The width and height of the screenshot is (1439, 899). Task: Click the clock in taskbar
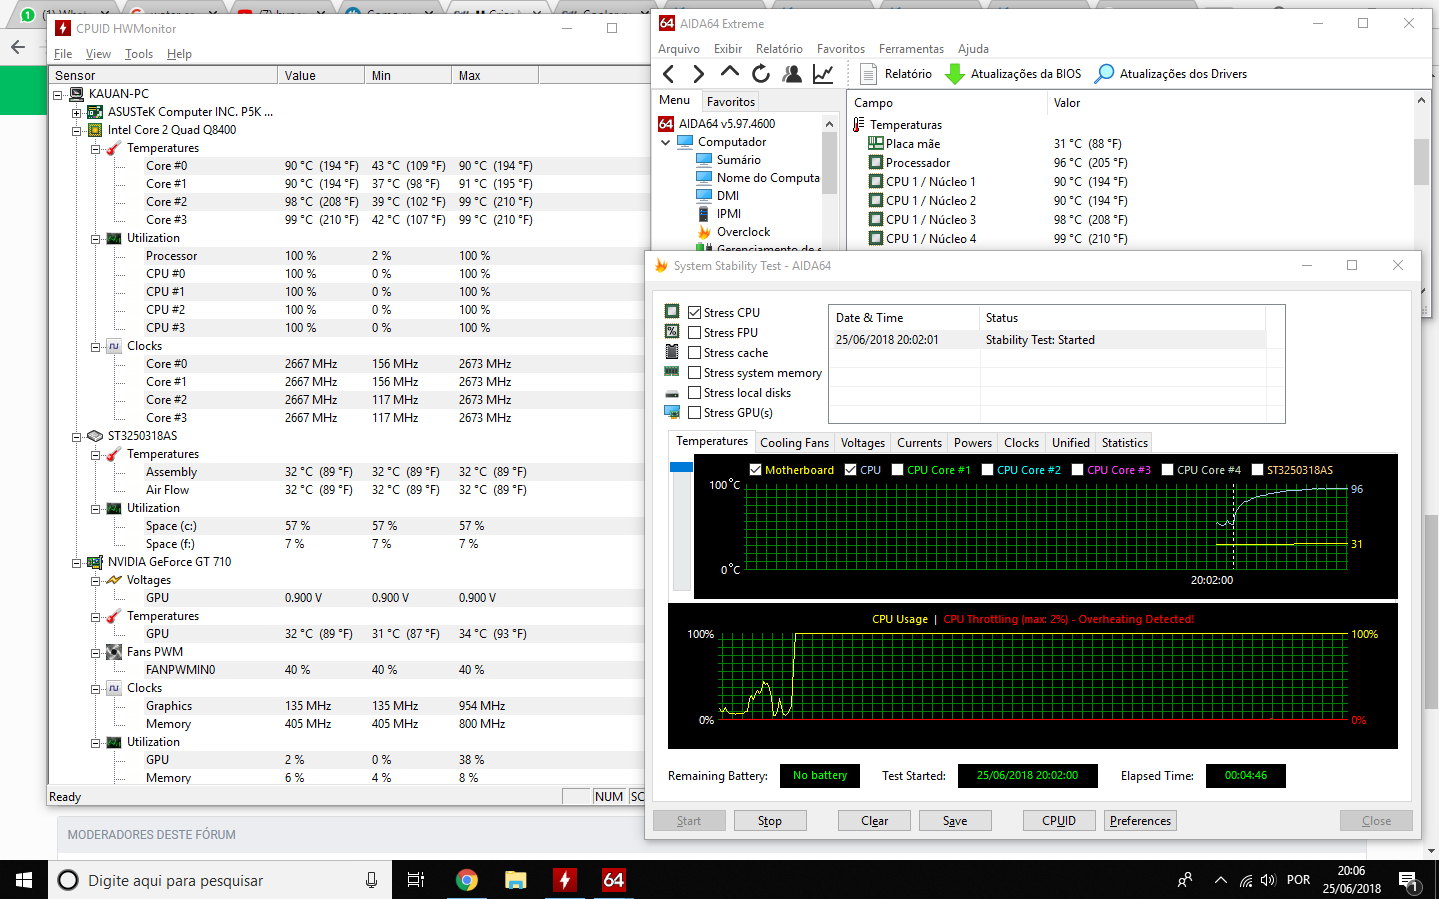click(x=1352, y=880)
